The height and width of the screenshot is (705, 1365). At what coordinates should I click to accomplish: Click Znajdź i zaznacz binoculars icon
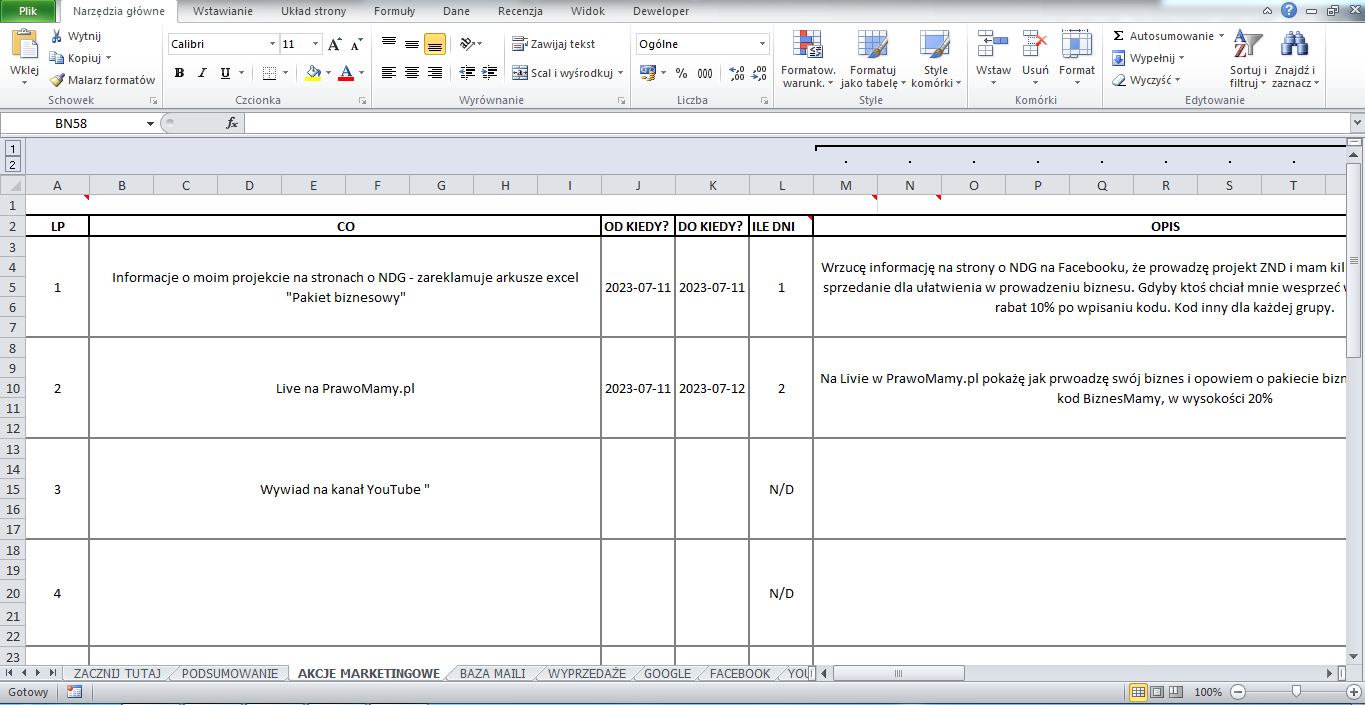click(1294, 45)
